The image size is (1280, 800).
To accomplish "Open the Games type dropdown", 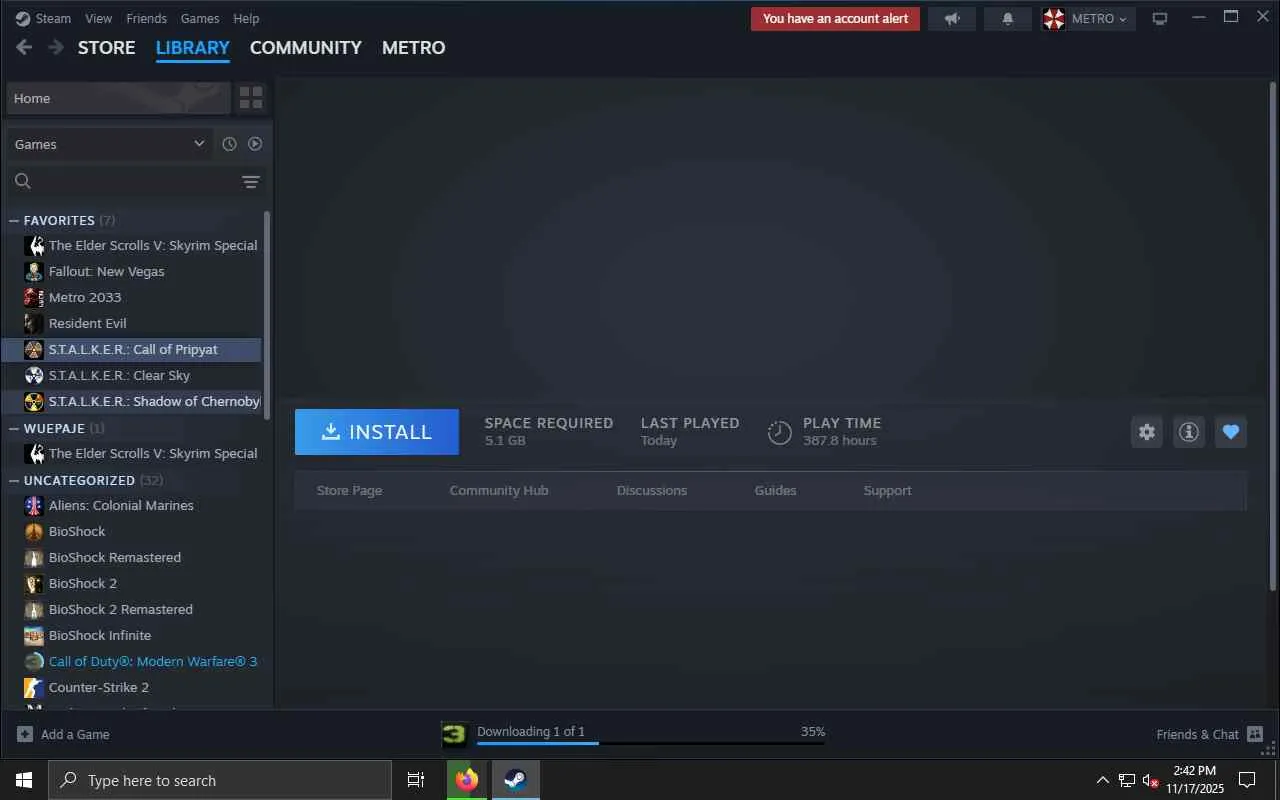I will 109,144.
